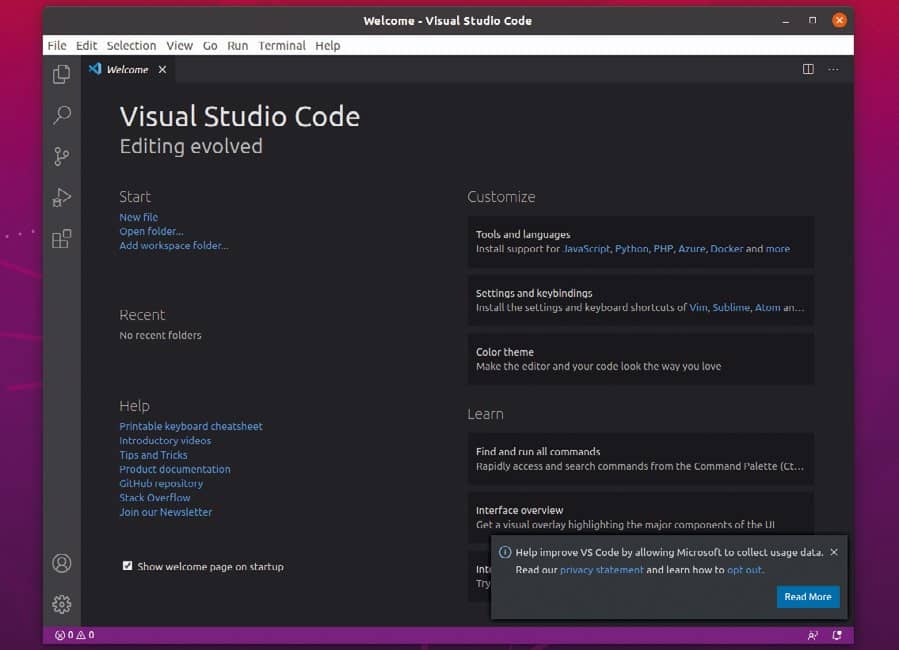Open Stack Overflow link

(155, 498)
